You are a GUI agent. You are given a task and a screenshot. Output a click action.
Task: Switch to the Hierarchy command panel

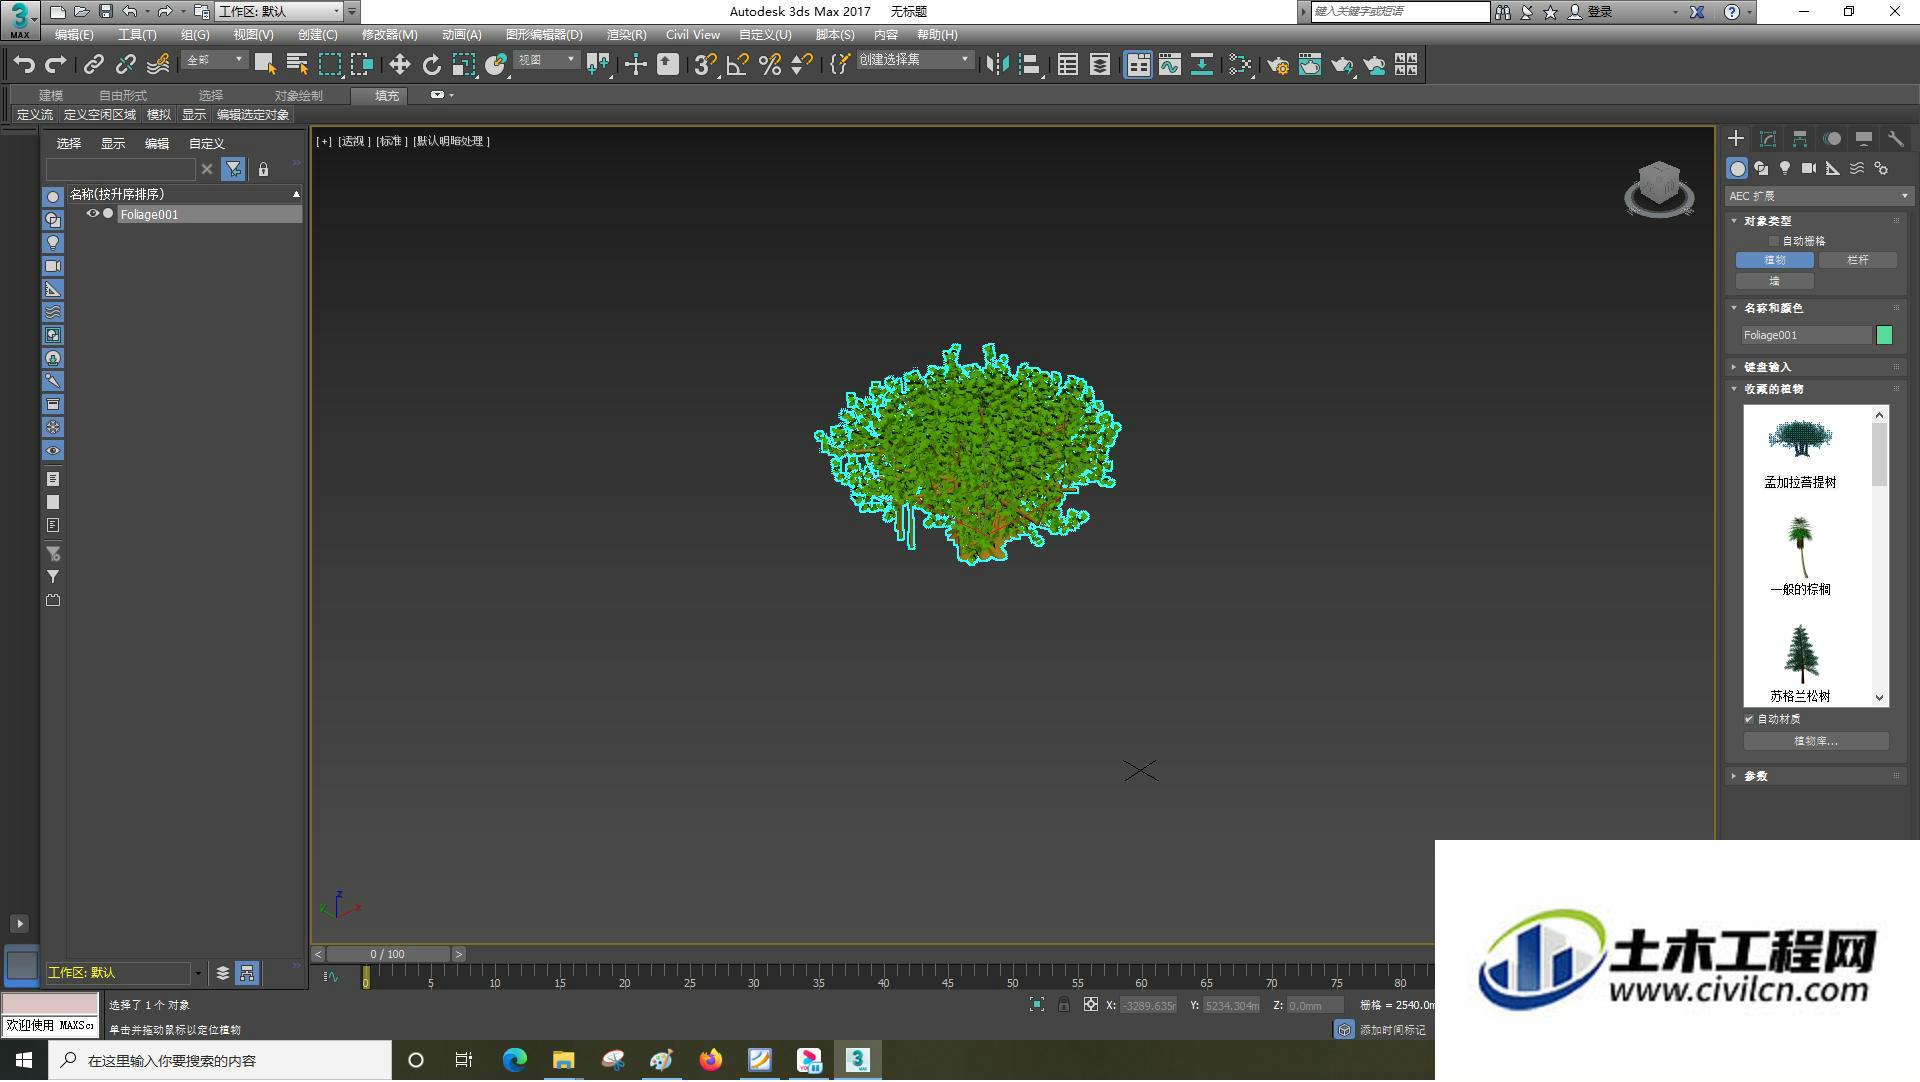[1800, 139]
